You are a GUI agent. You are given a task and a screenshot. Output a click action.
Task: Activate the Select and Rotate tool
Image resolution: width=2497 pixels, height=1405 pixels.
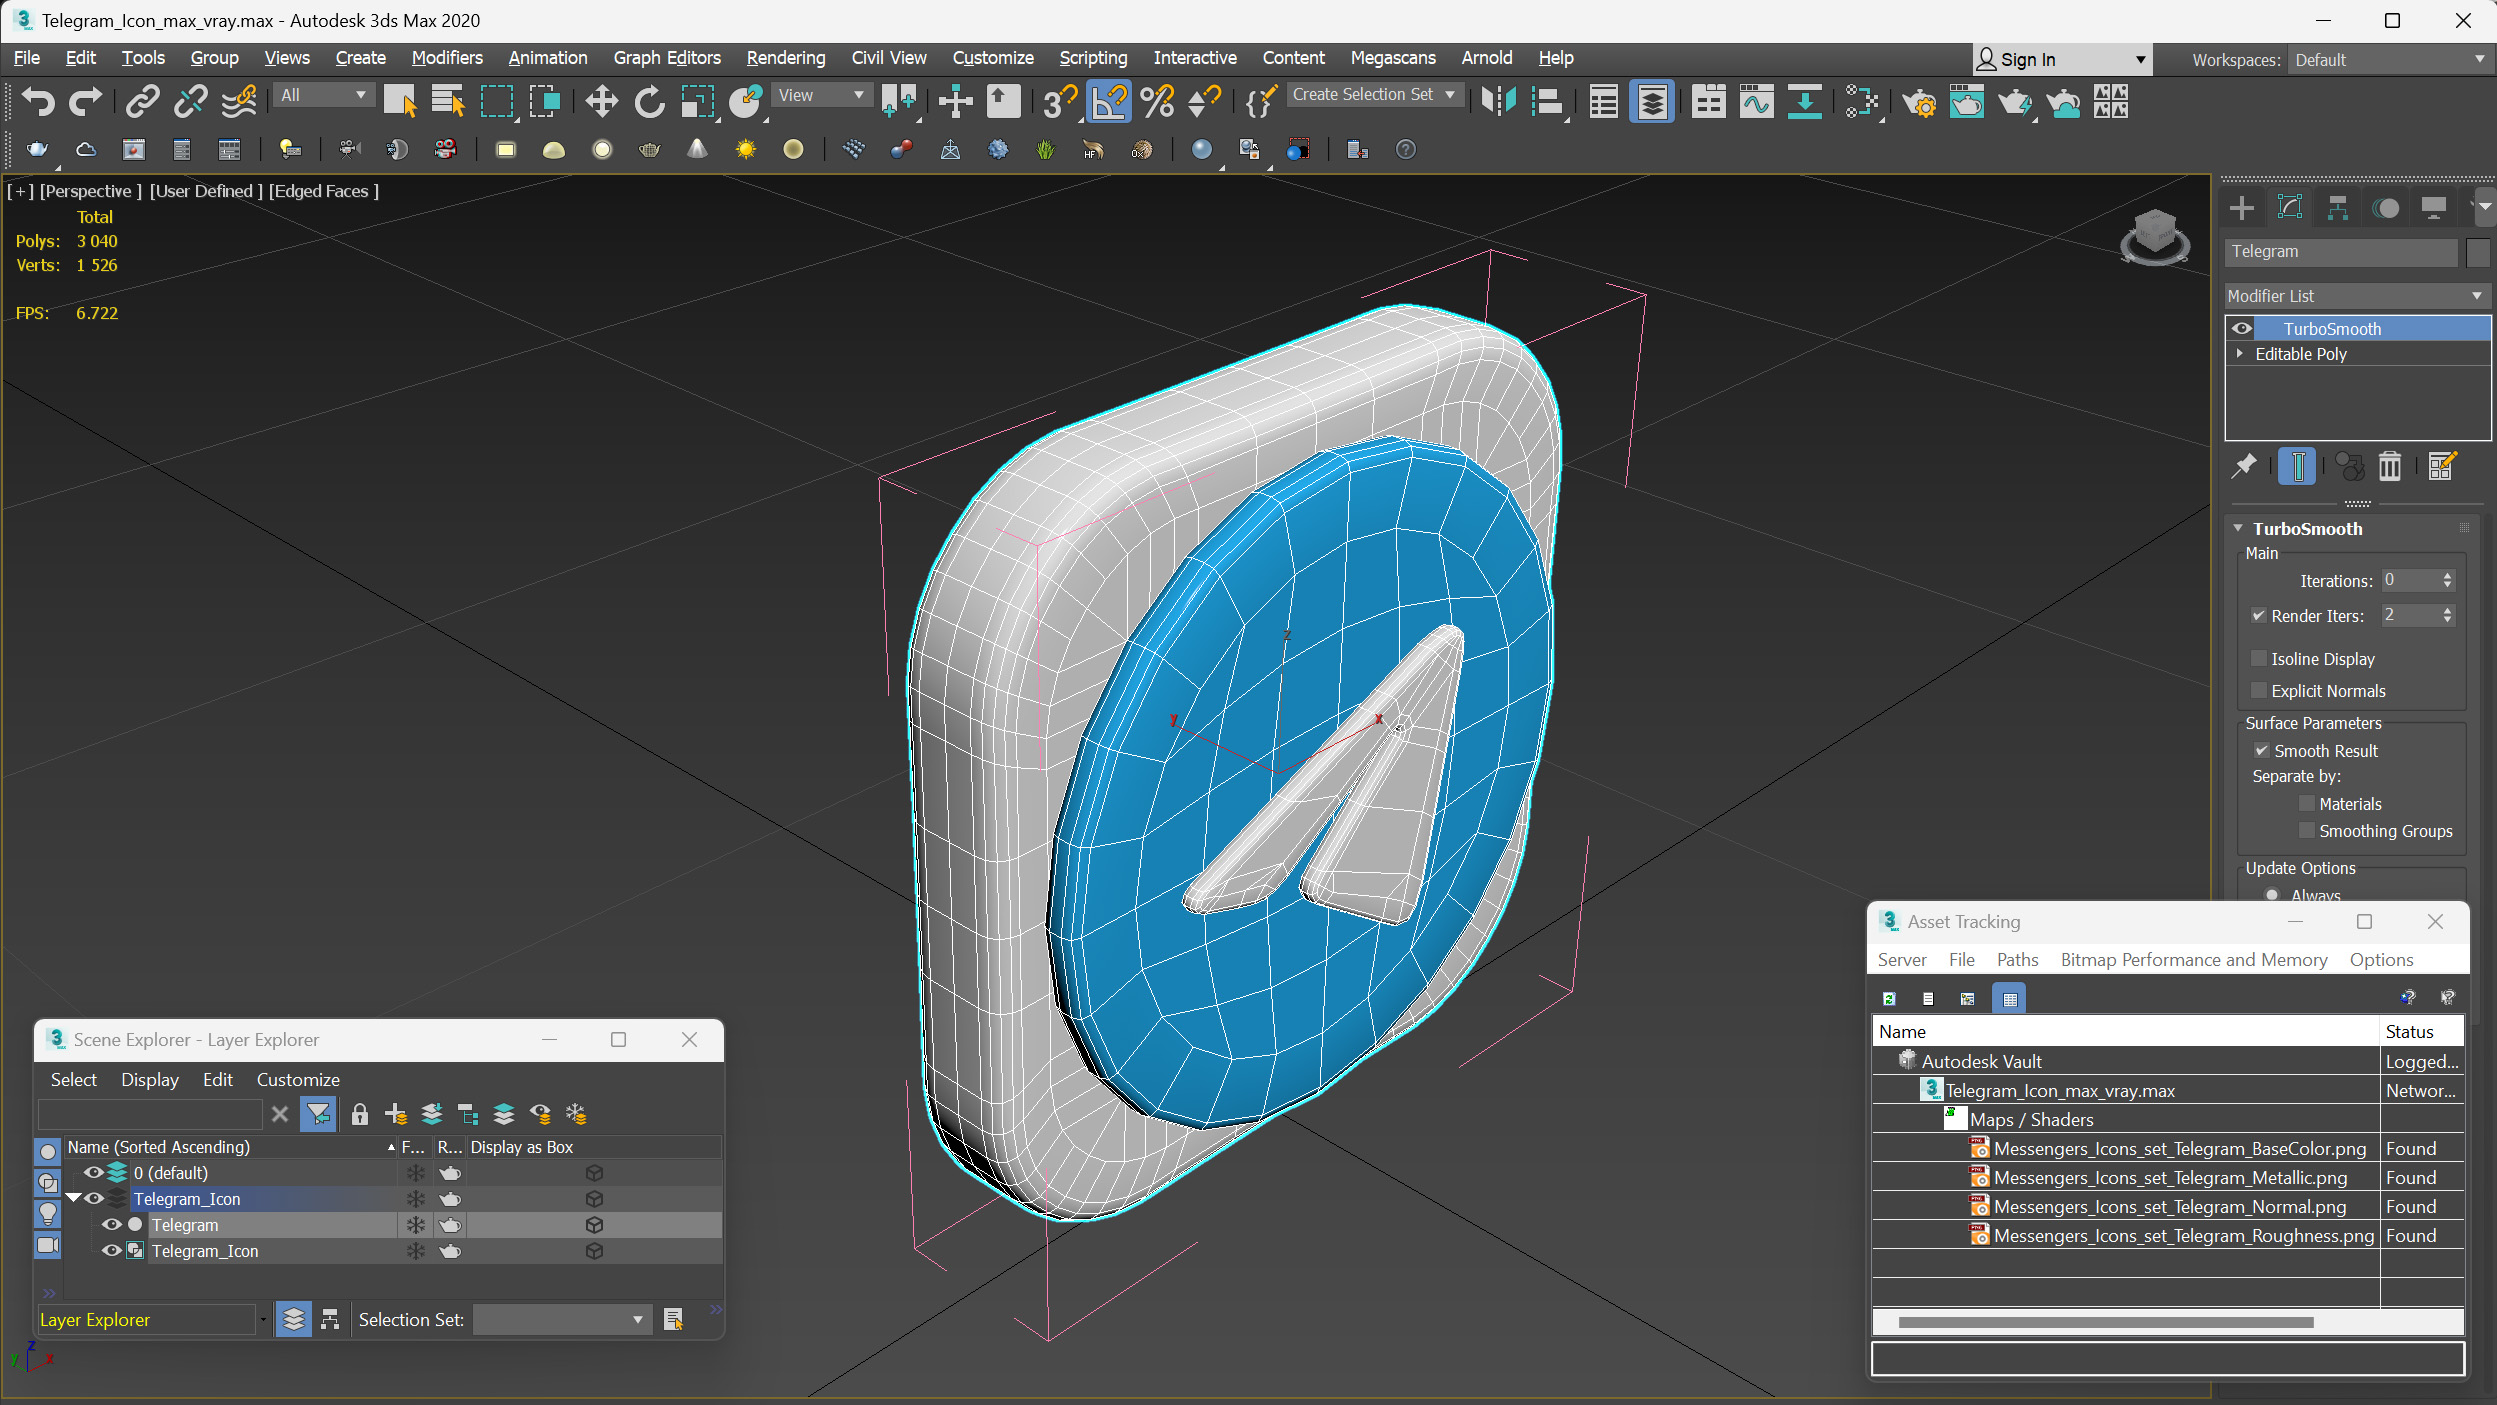pos(649,101)
